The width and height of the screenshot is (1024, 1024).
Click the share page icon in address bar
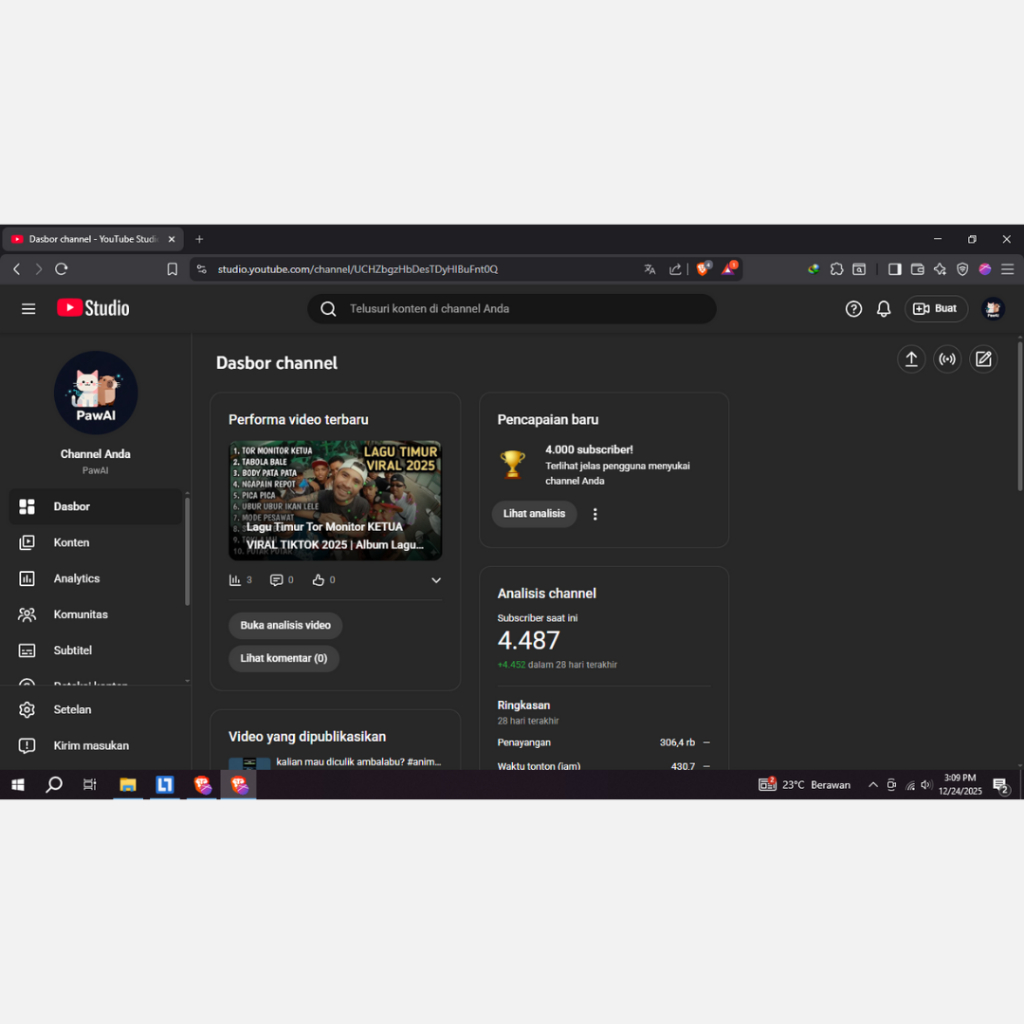tap(675, 269)
